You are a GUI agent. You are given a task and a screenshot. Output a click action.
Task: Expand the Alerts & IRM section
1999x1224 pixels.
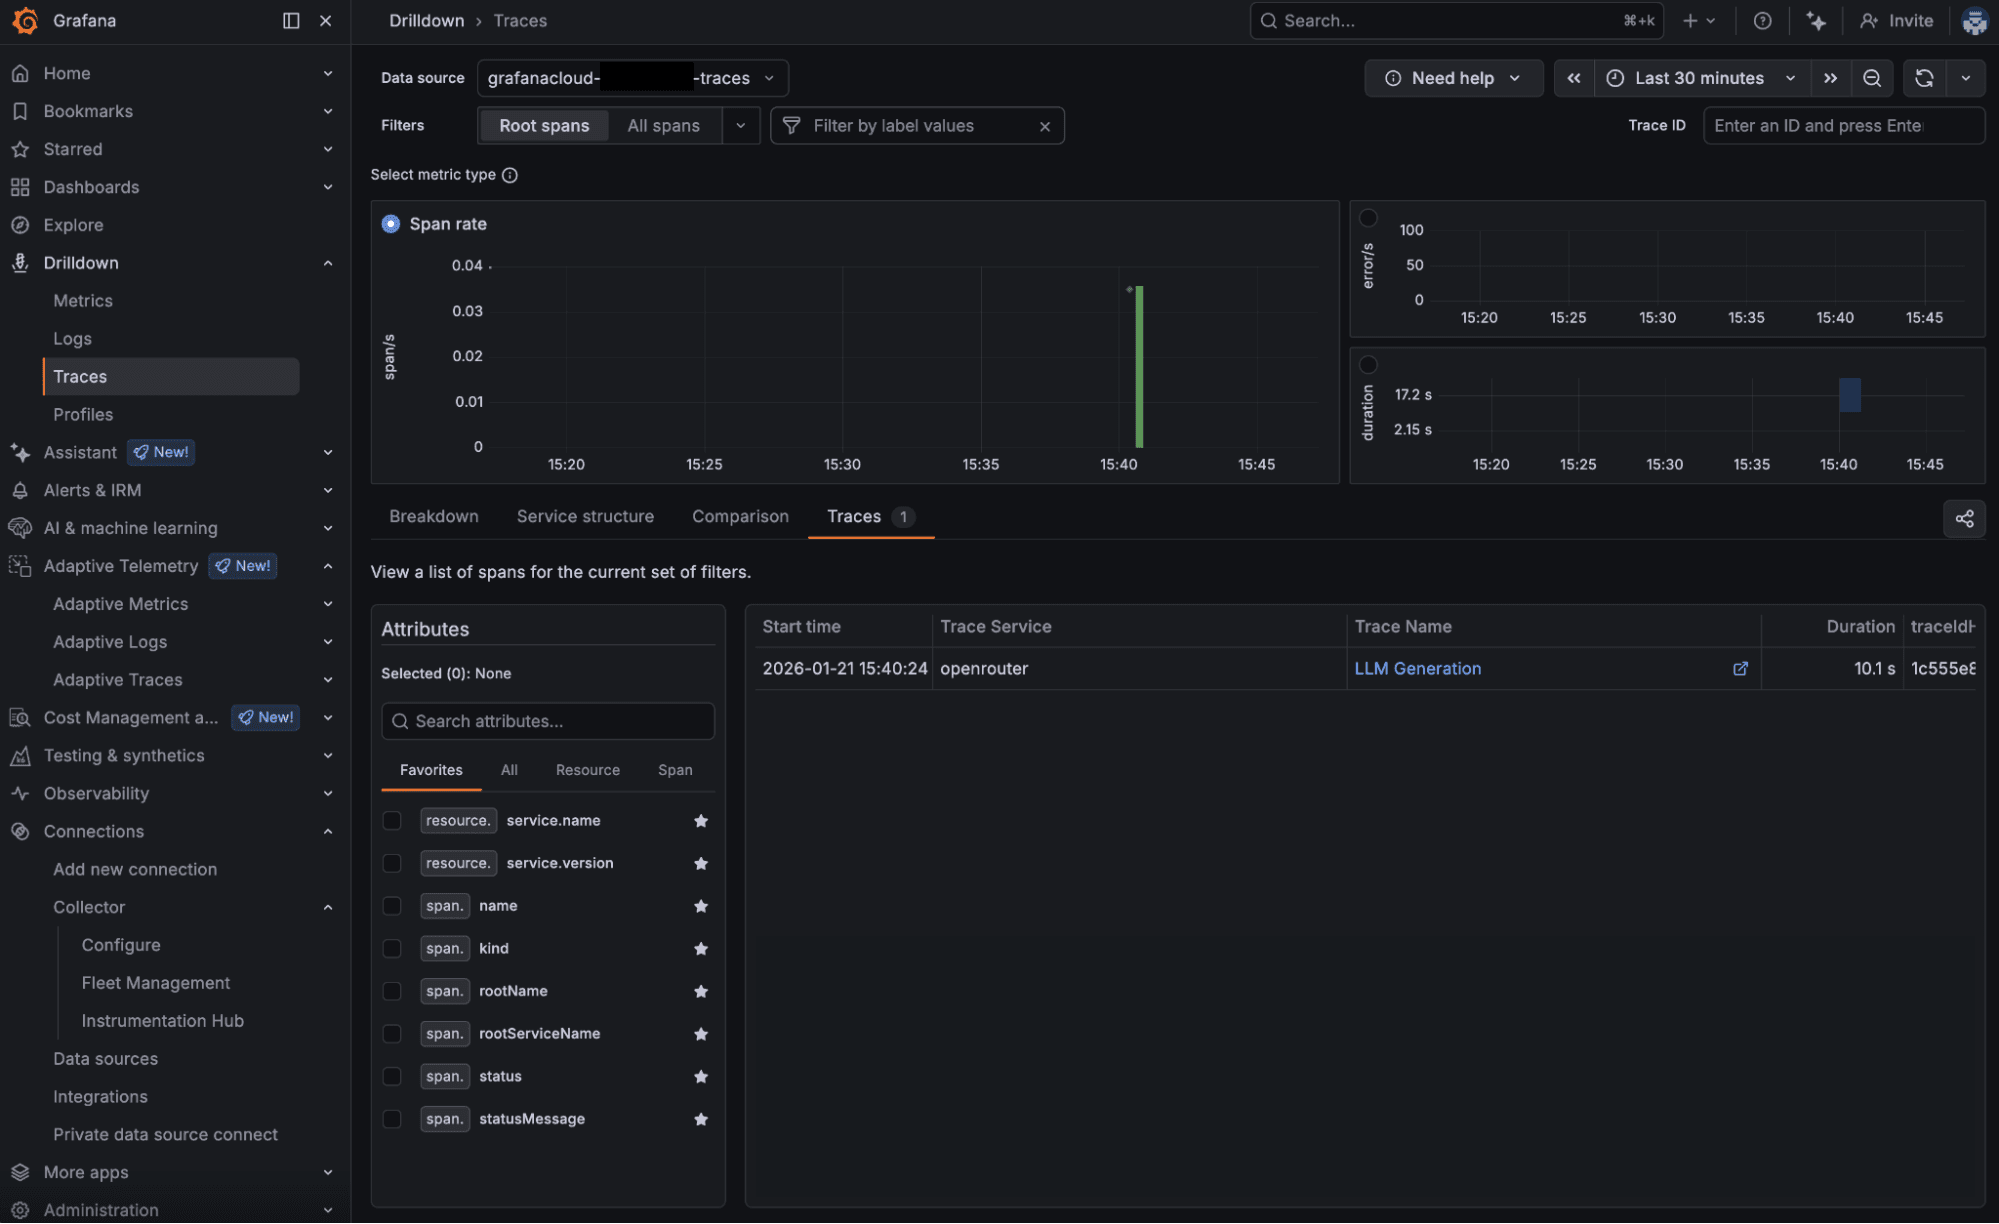(327, 491)
